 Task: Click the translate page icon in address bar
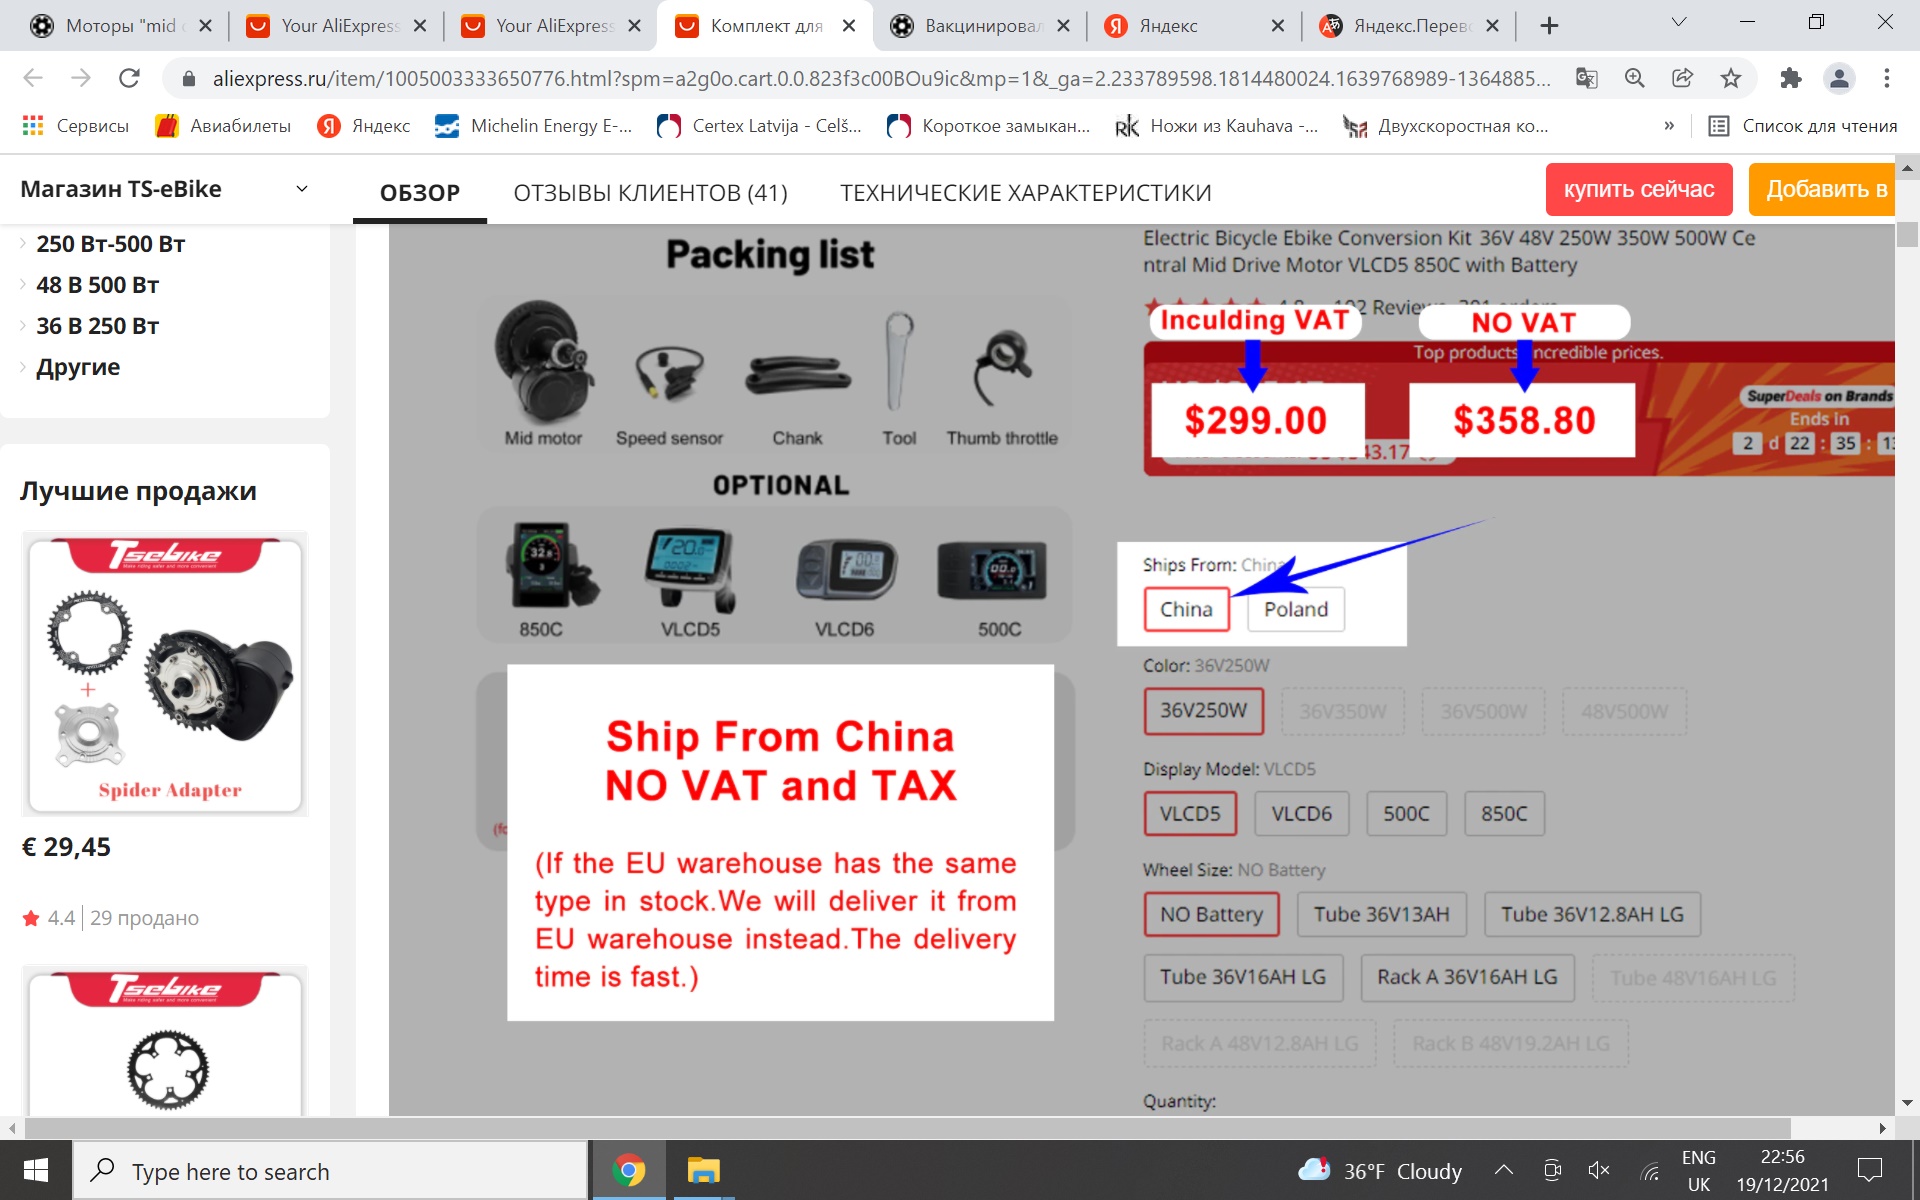[x=1586, y=78]
